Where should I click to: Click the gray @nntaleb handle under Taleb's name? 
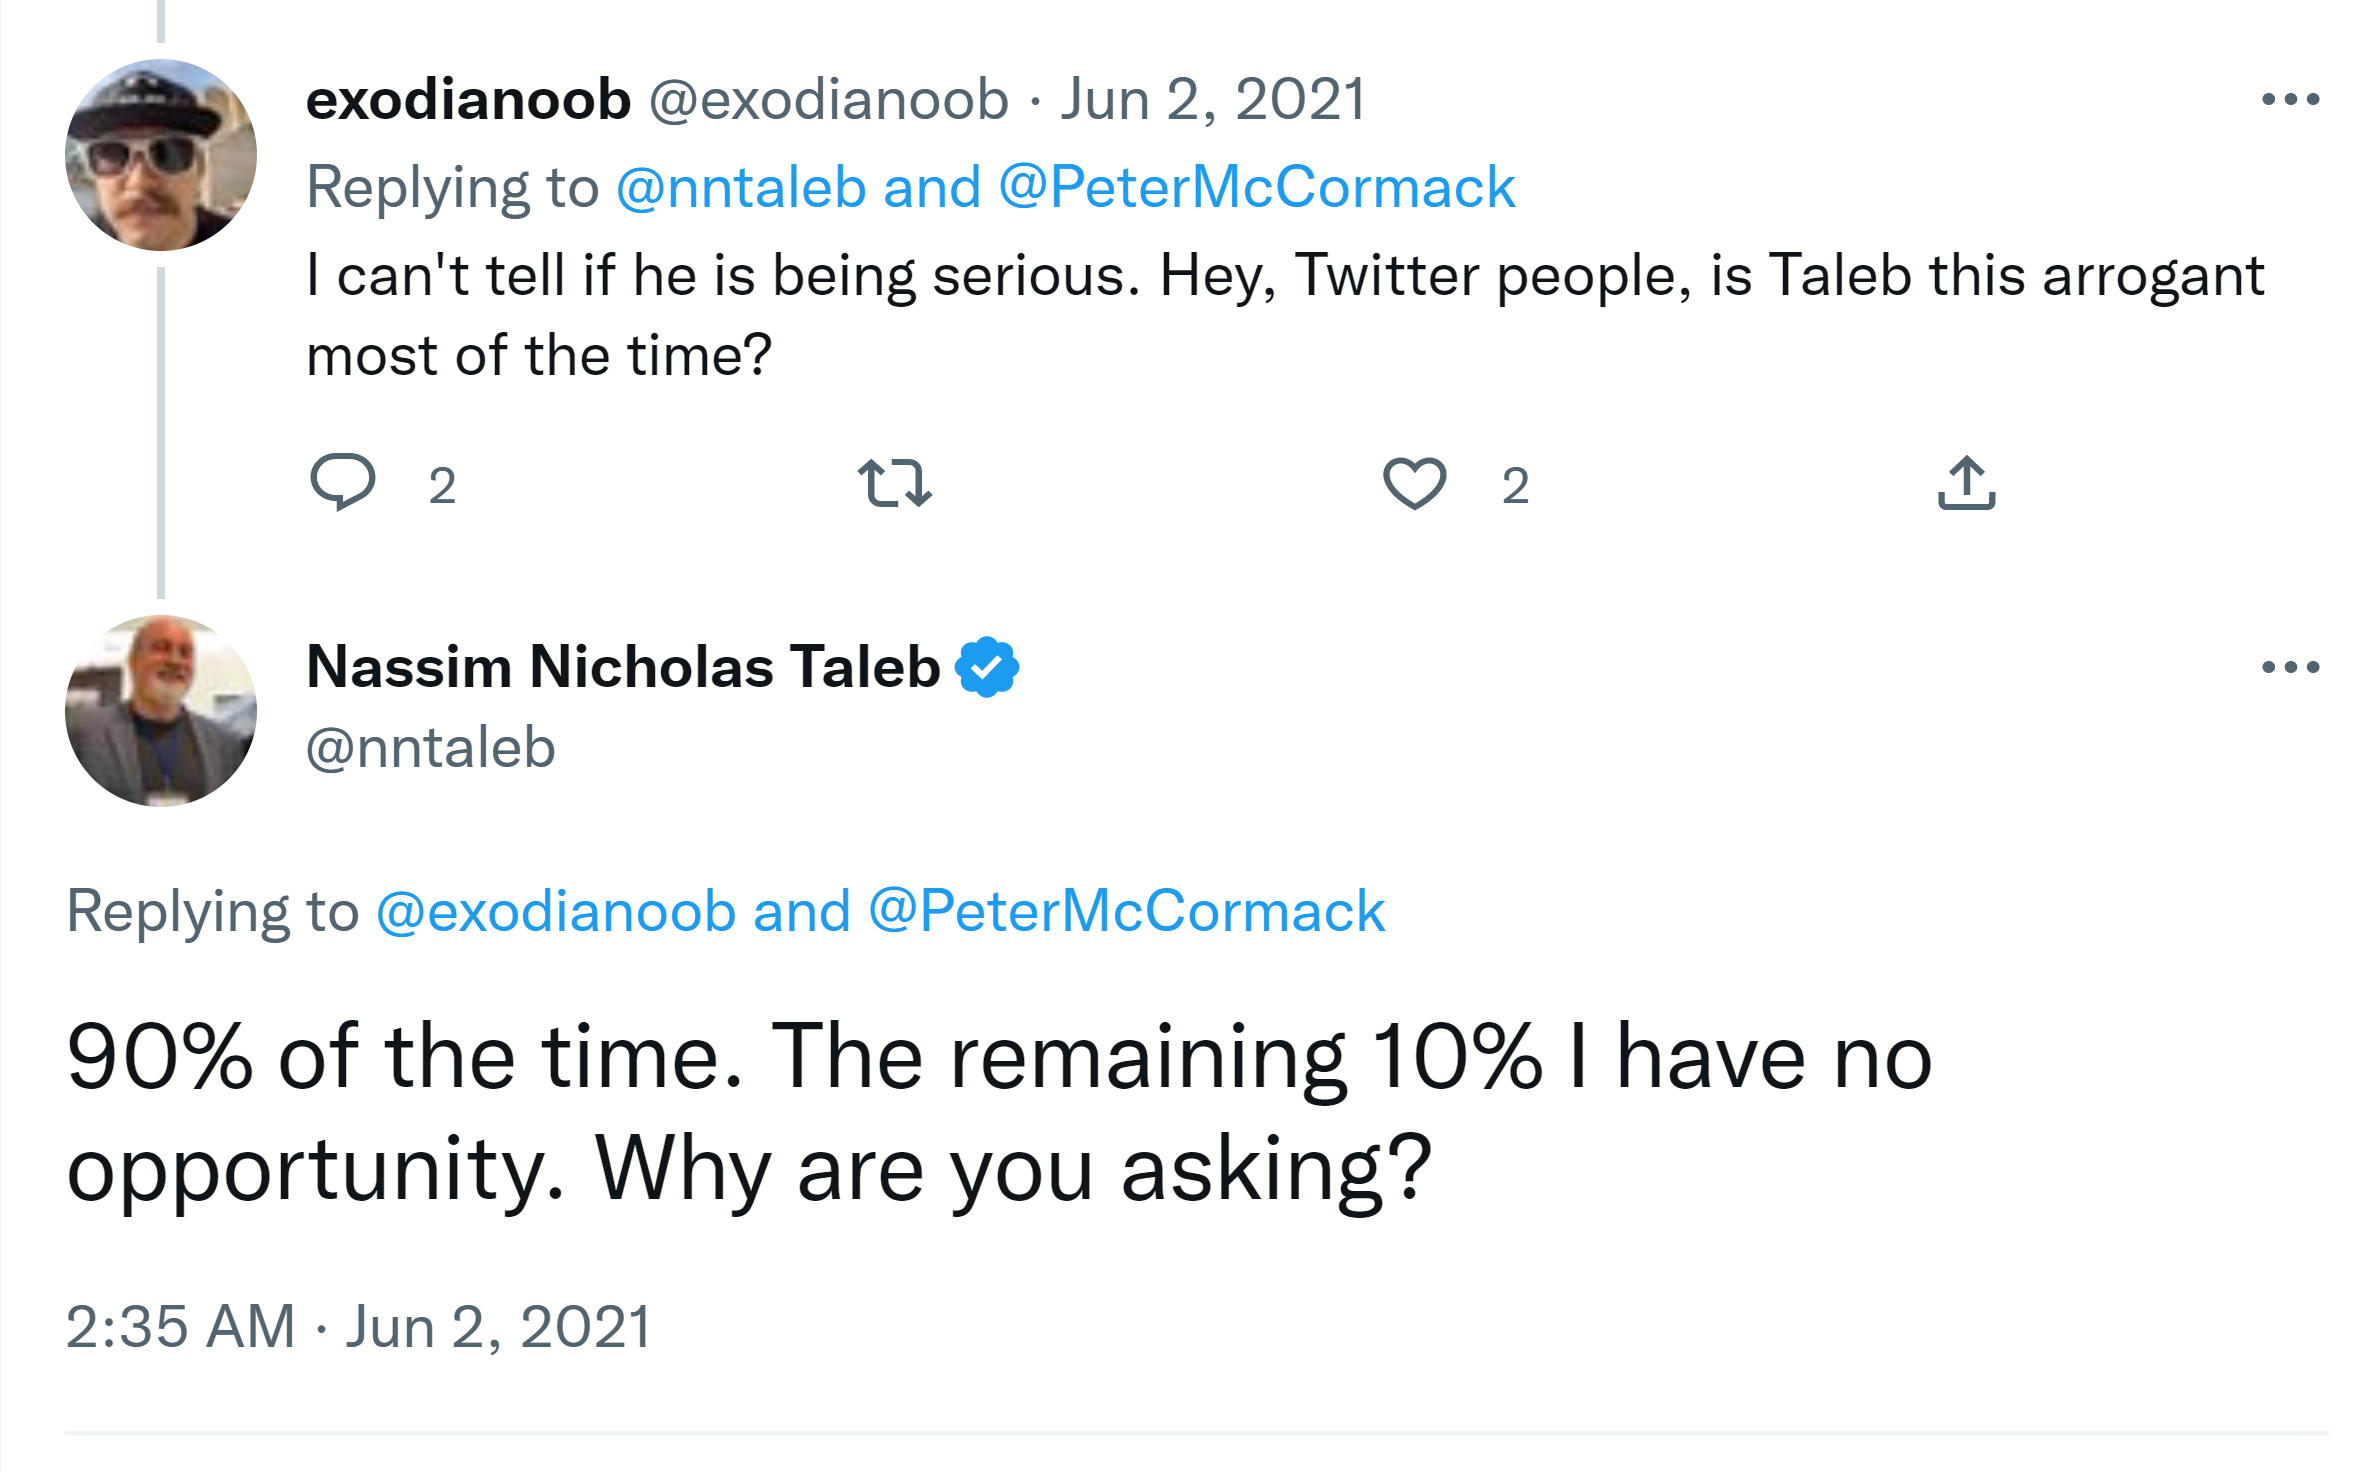pos(431,748)
